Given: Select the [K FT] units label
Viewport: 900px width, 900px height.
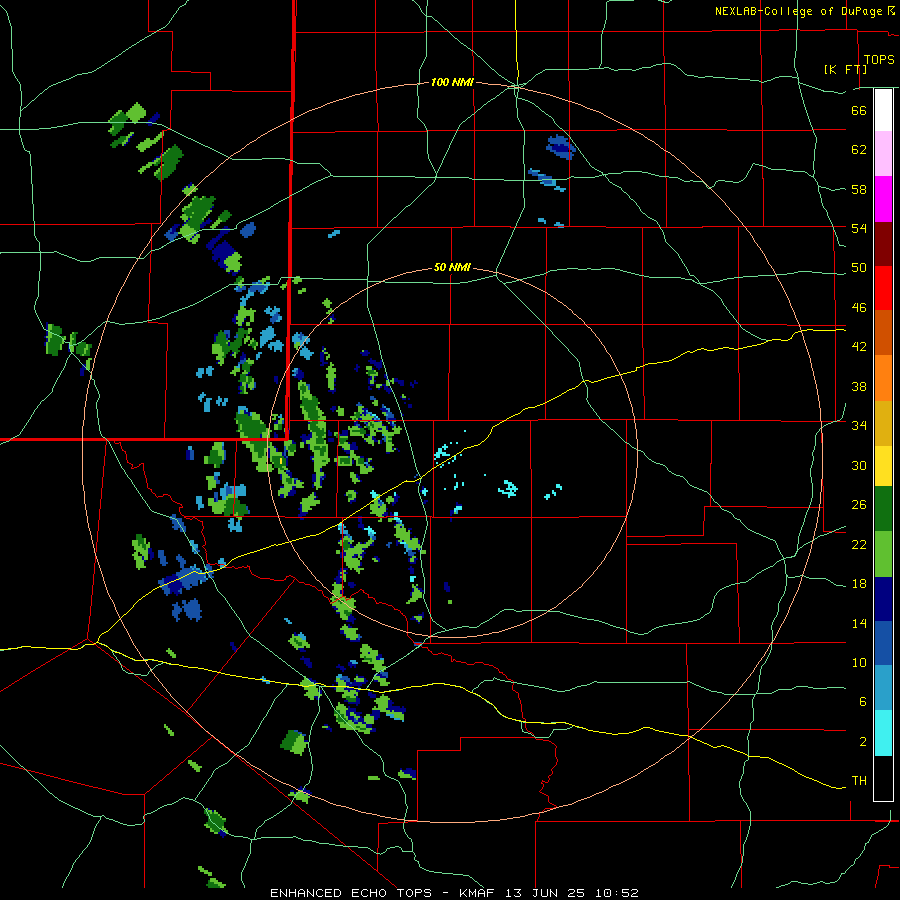Looking at the screenshot, I should coord(845,69).
